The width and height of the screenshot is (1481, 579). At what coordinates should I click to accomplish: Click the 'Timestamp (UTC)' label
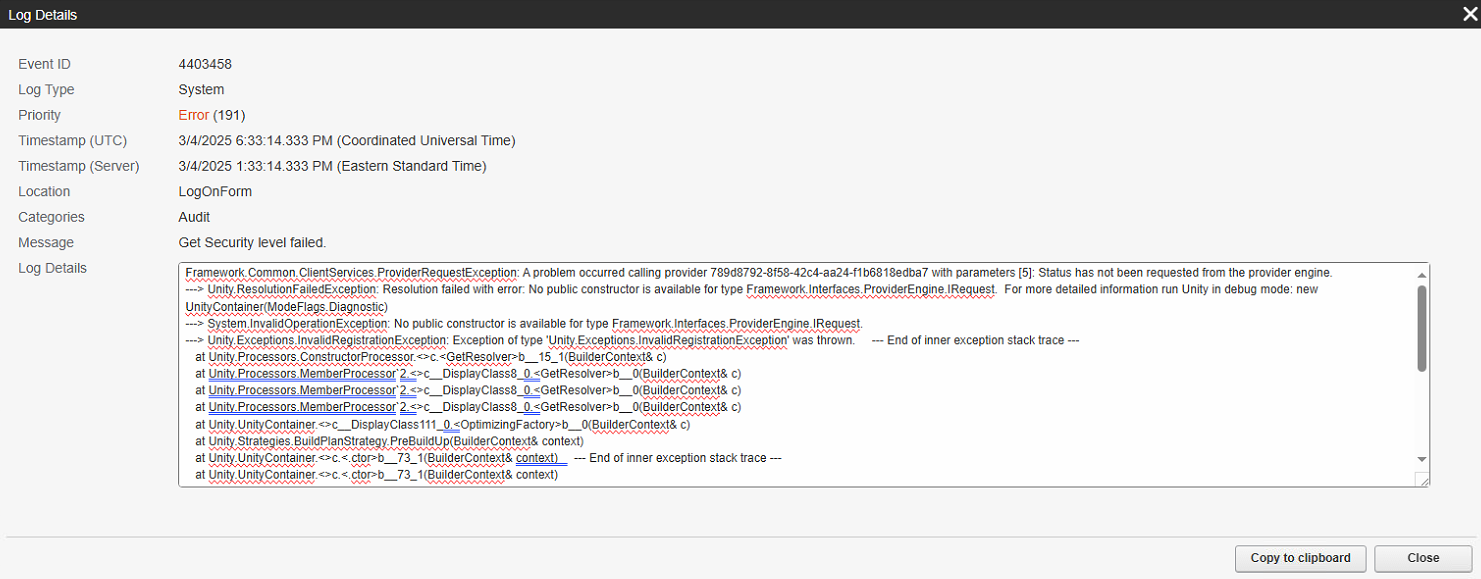72,141
